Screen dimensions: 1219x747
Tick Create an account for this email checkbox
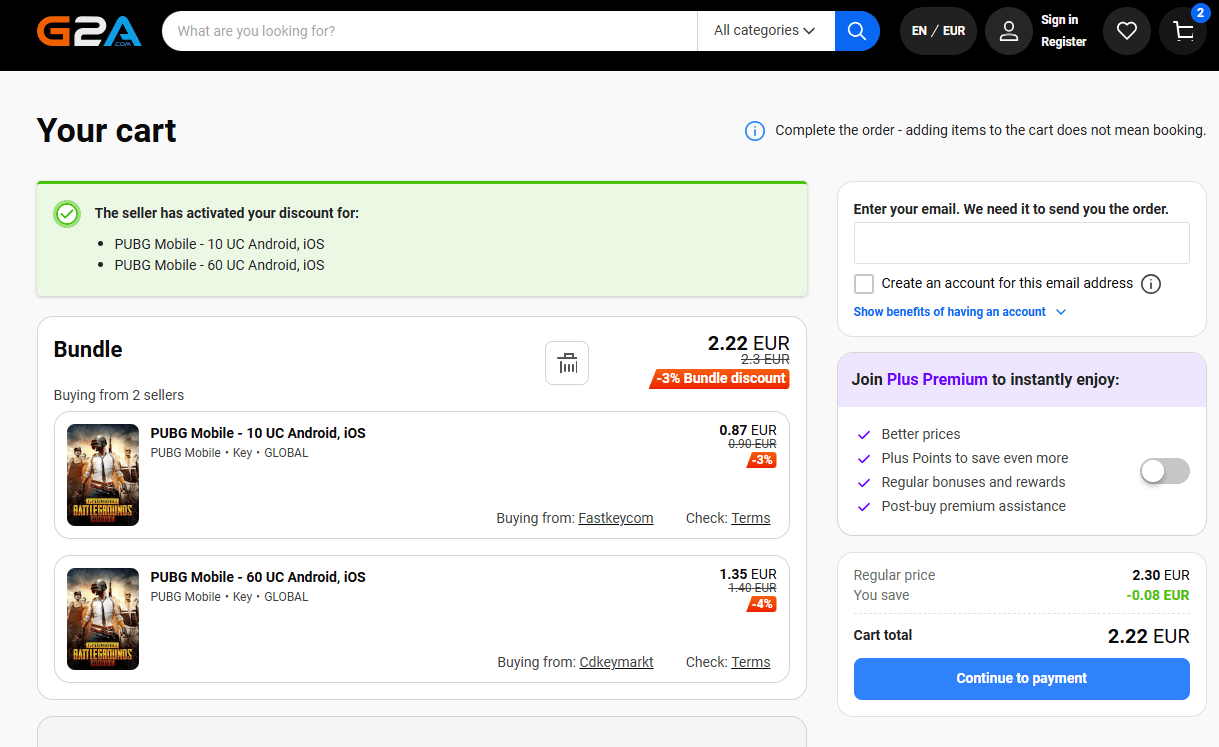coord(864,284)
